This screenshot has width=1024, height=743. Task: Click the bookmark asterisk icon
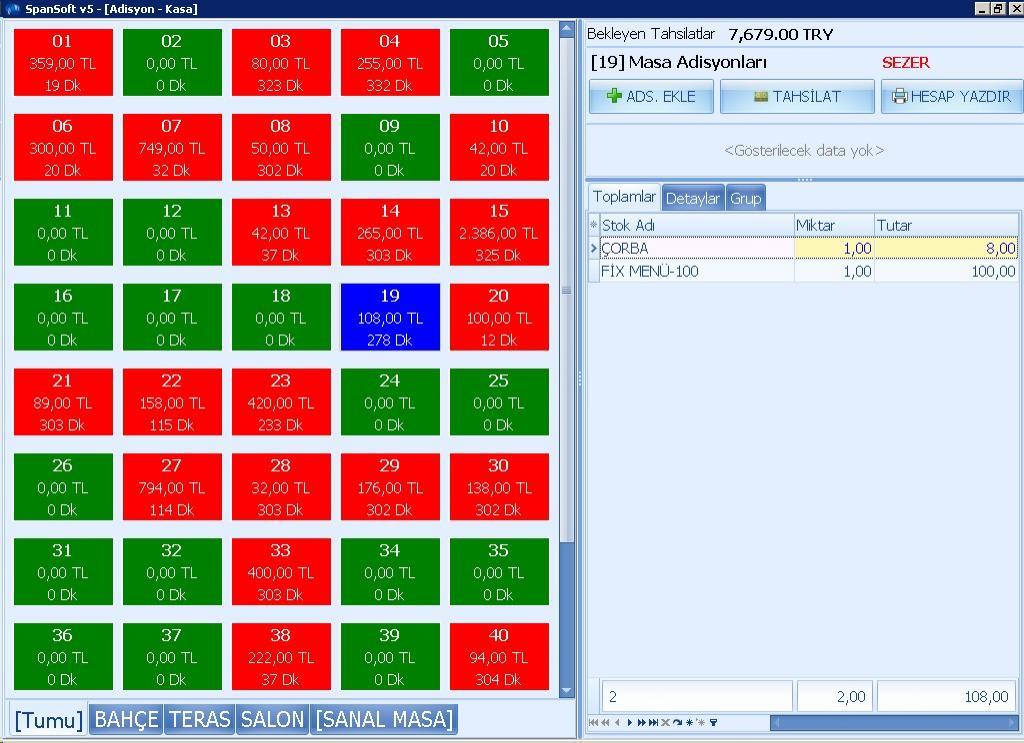(x=690, y=722)
